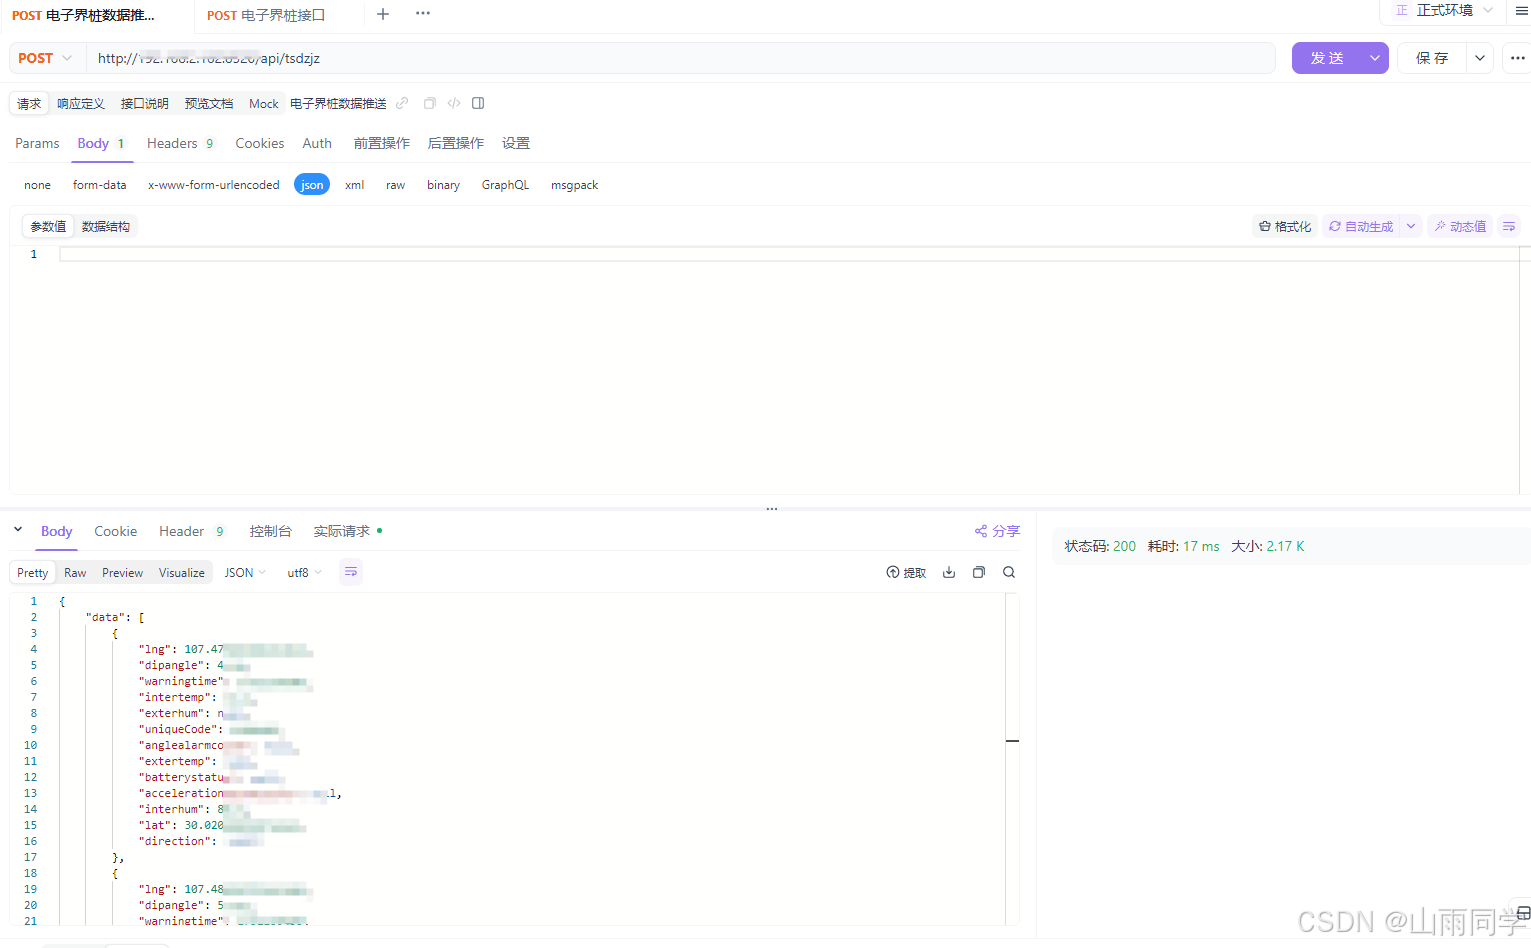Open request more actions ellipsis button
Image resolution: width=1531 pixels, height=948 pixels.
(1517, 58)
